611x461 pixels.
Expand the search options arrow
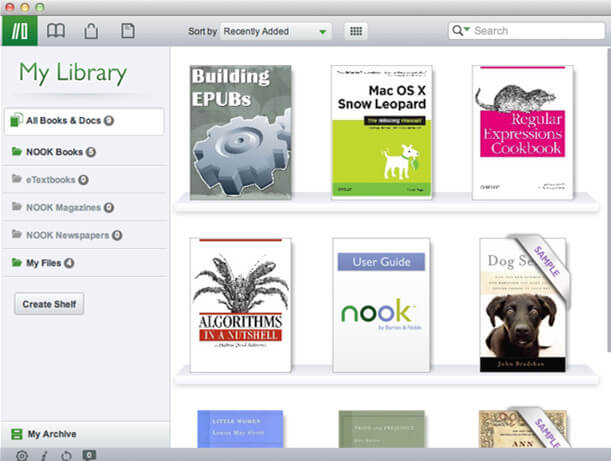[467, 29]
